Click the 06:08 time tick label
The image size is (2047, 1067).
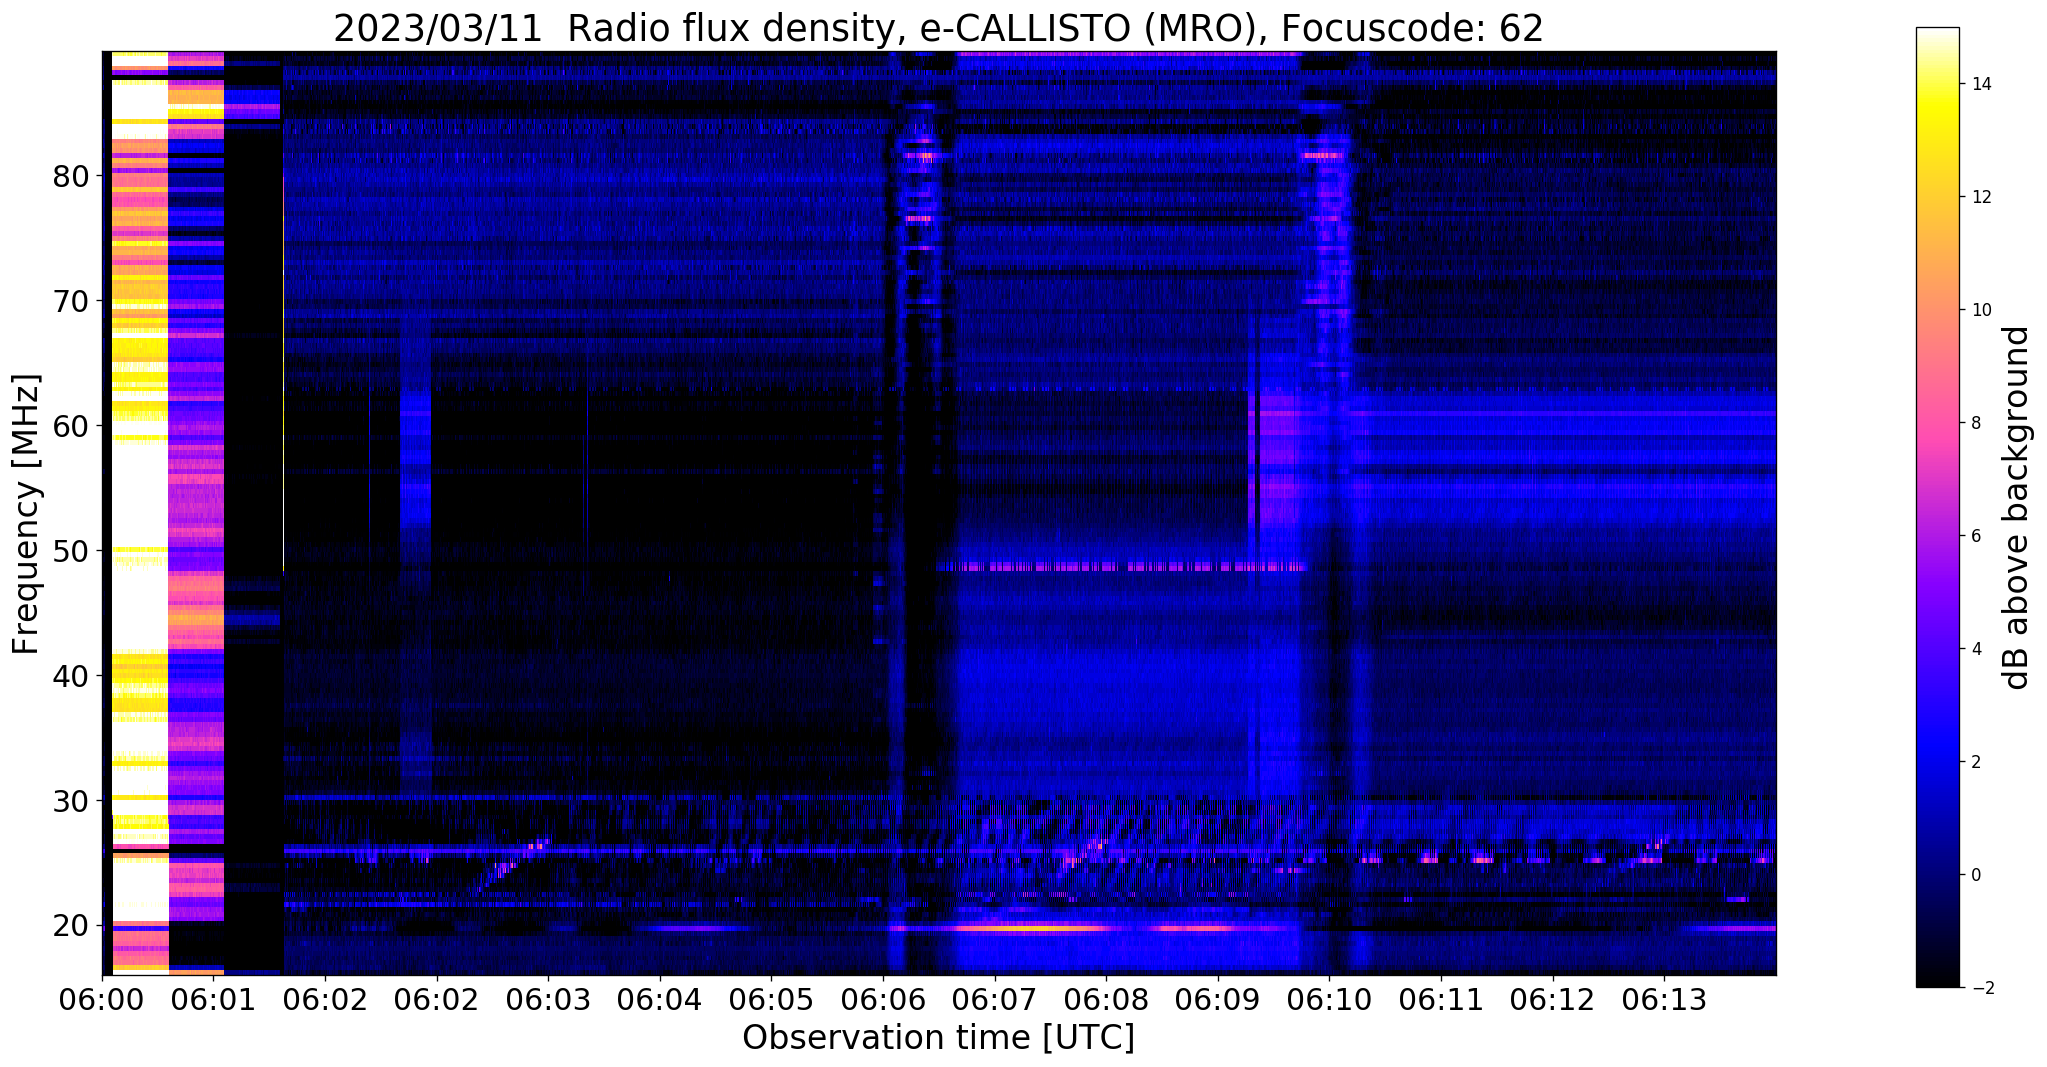[x=1106, y=997]
